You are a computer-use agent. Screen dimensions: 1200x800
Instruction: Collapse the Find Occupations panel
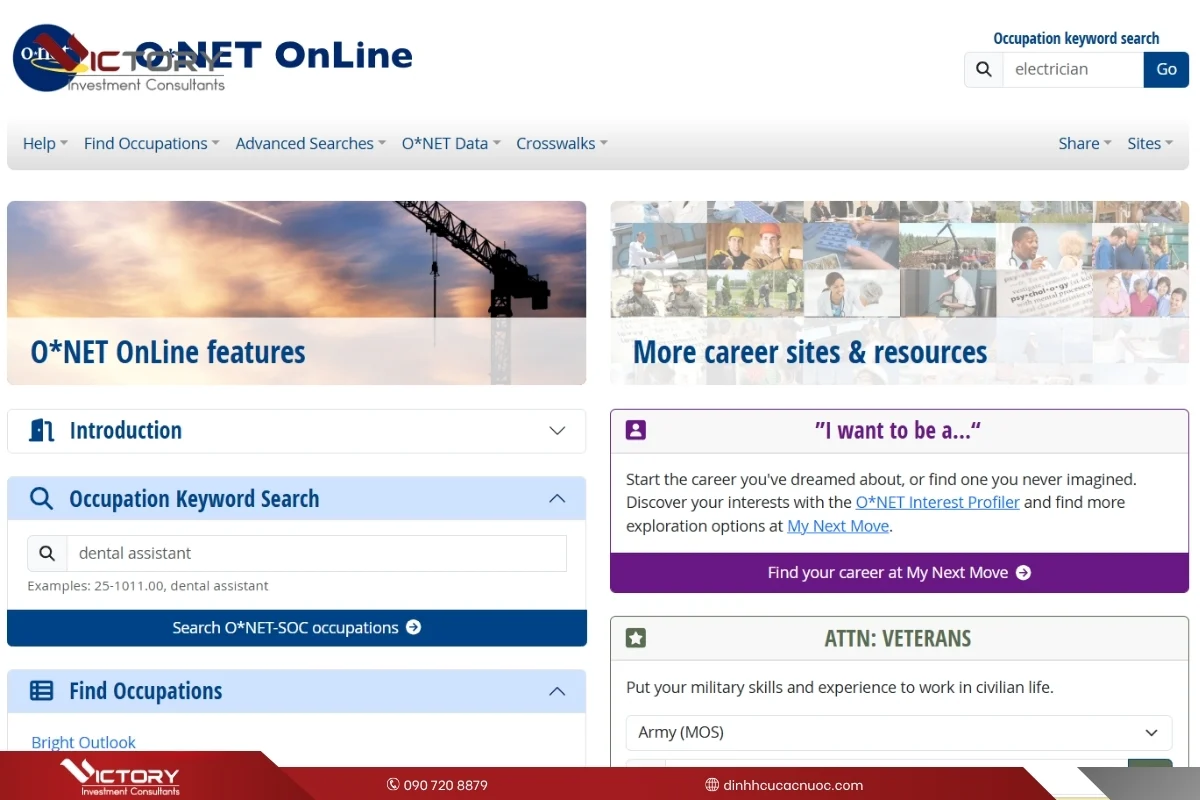(x=557, y=691)
